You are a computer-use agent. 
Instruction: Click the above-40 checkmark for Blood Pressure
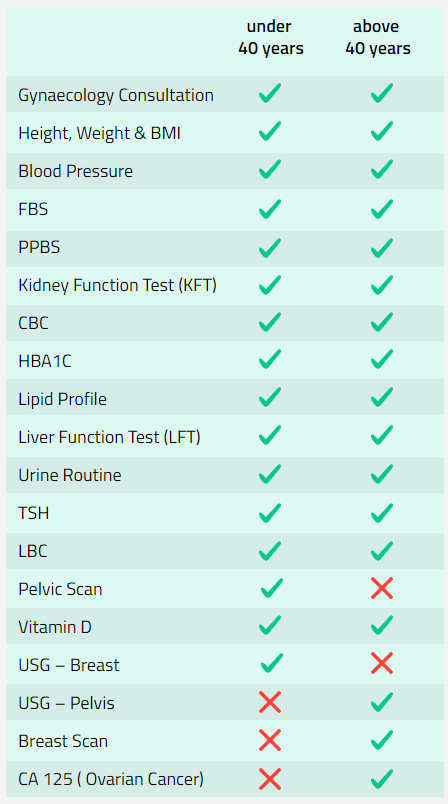tap(382, 169)
